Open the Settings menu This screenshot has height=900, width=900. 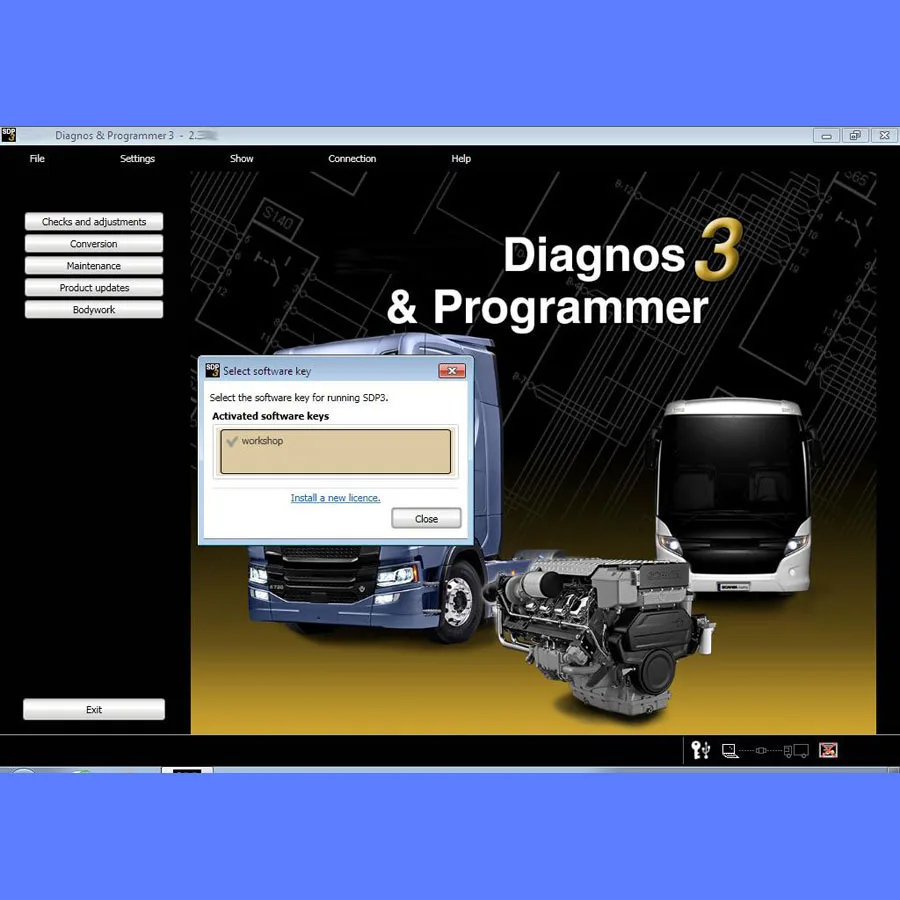coord(137,158)
